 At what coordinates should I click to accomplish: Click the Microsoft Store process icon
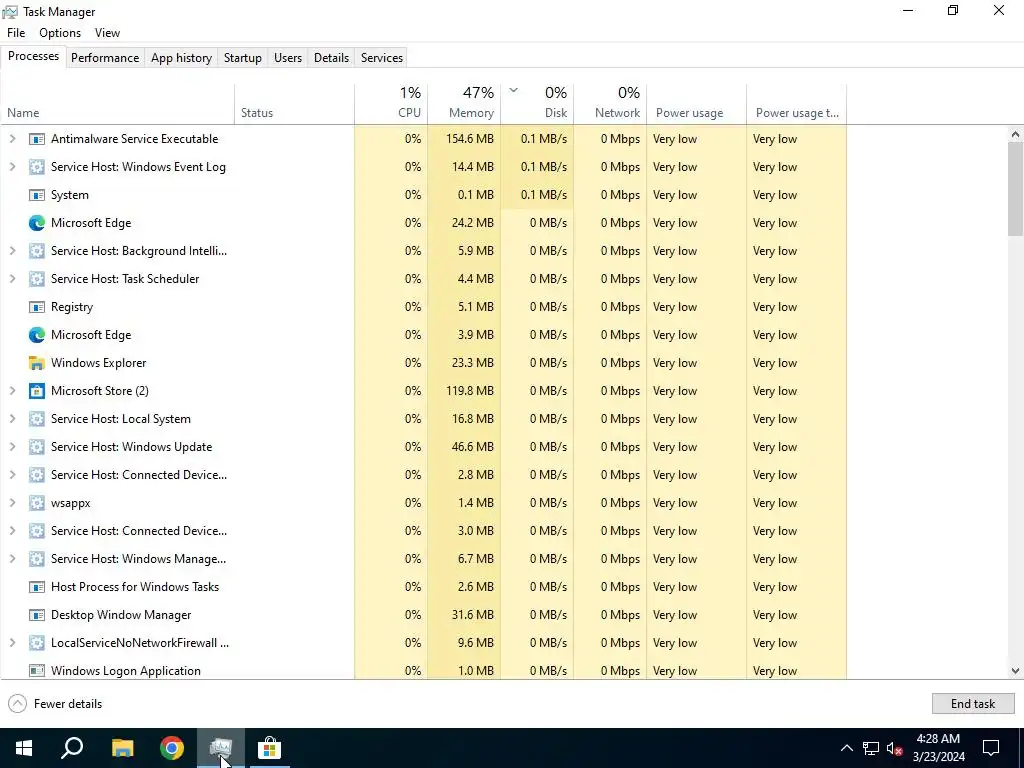[37, 391]
